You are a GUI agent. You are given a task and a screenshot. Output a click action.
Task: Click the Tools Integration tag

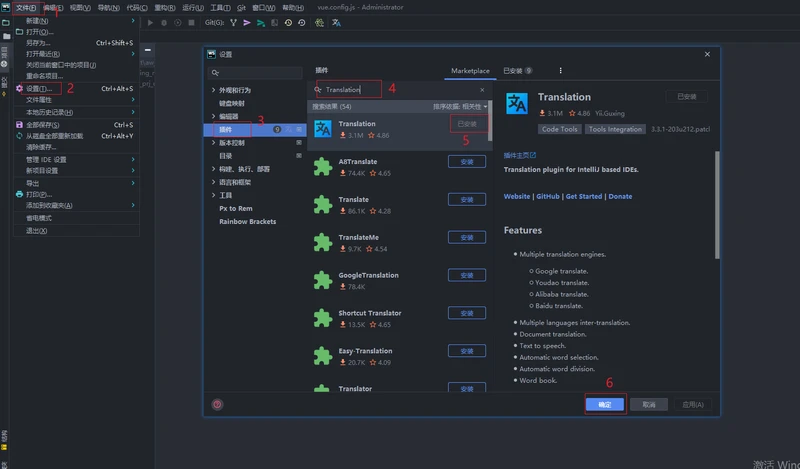tap(615, 129)
